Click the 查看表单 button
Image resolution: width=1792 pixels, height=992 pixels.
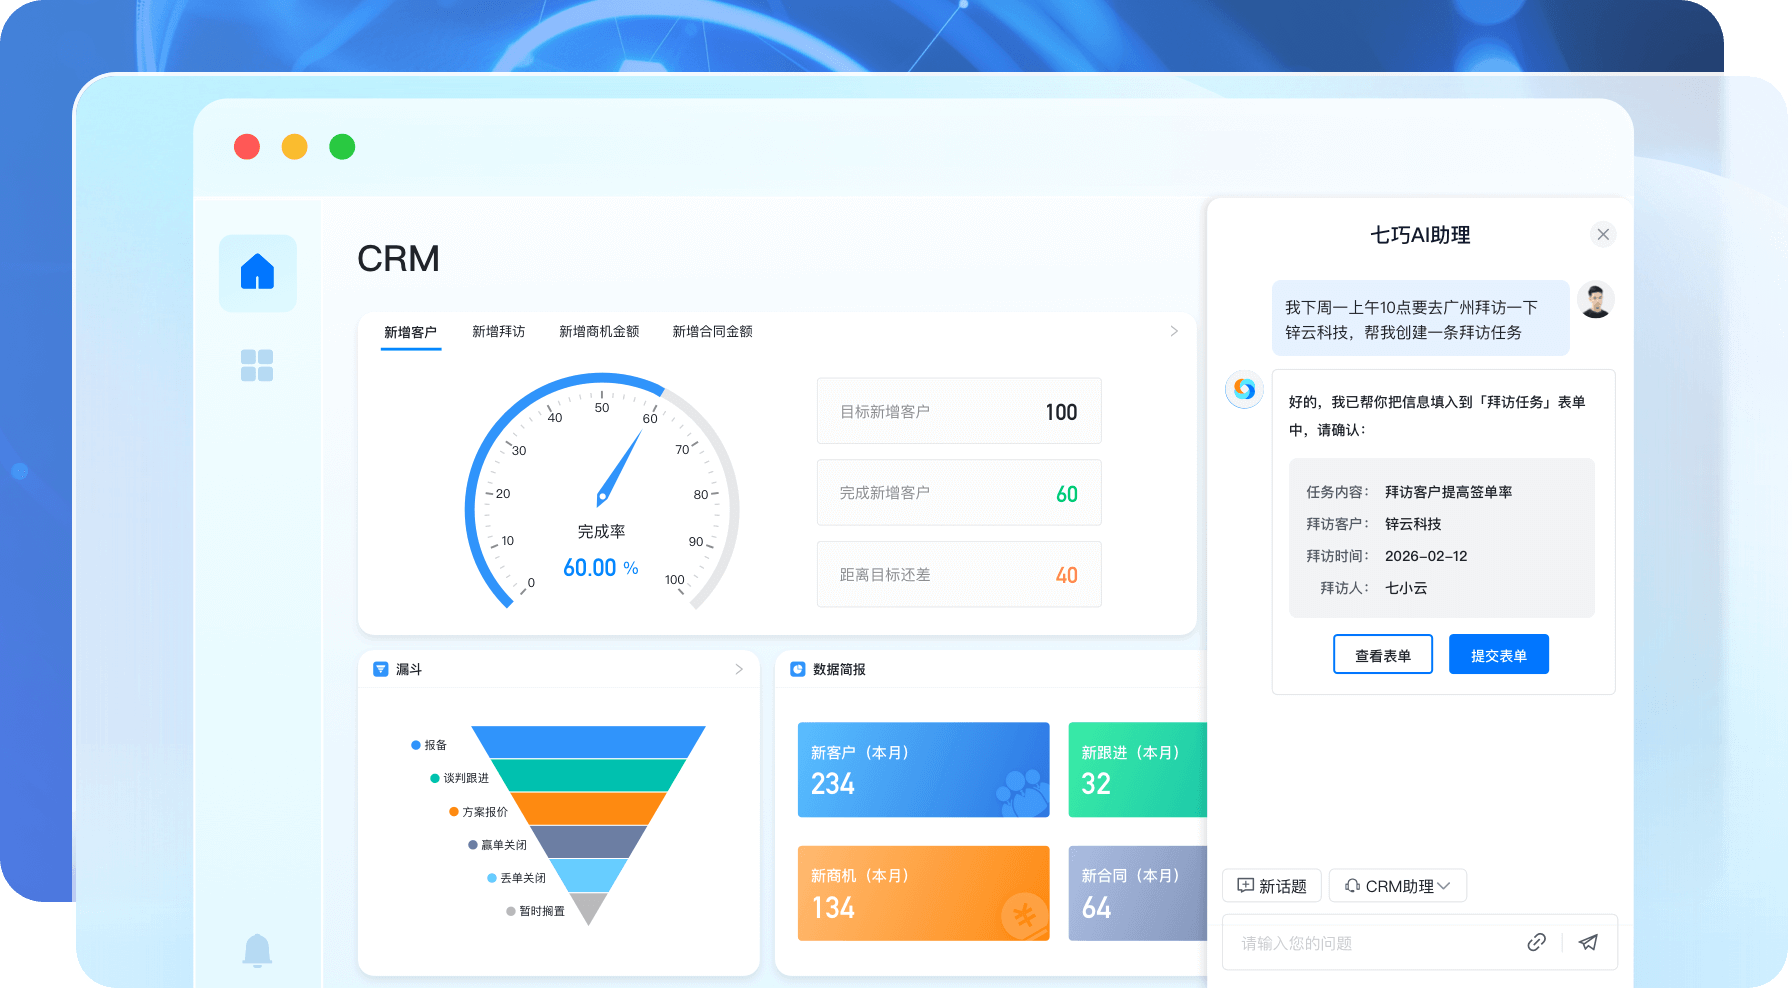(1382, 655)
